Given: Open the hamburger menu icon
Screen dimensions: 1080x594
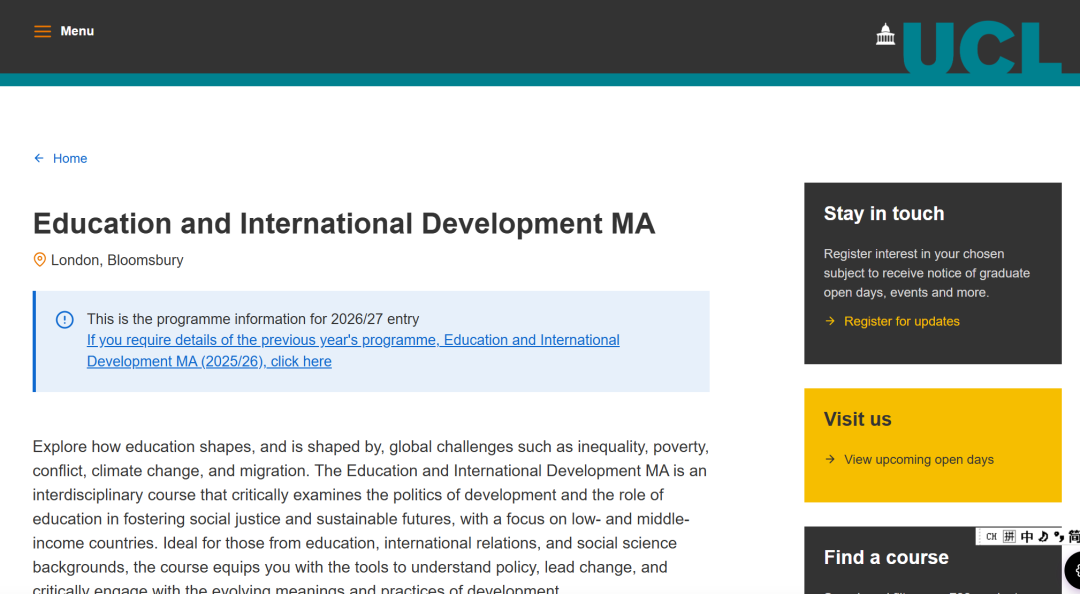Looking at the screenshot, I should [42, 31].
